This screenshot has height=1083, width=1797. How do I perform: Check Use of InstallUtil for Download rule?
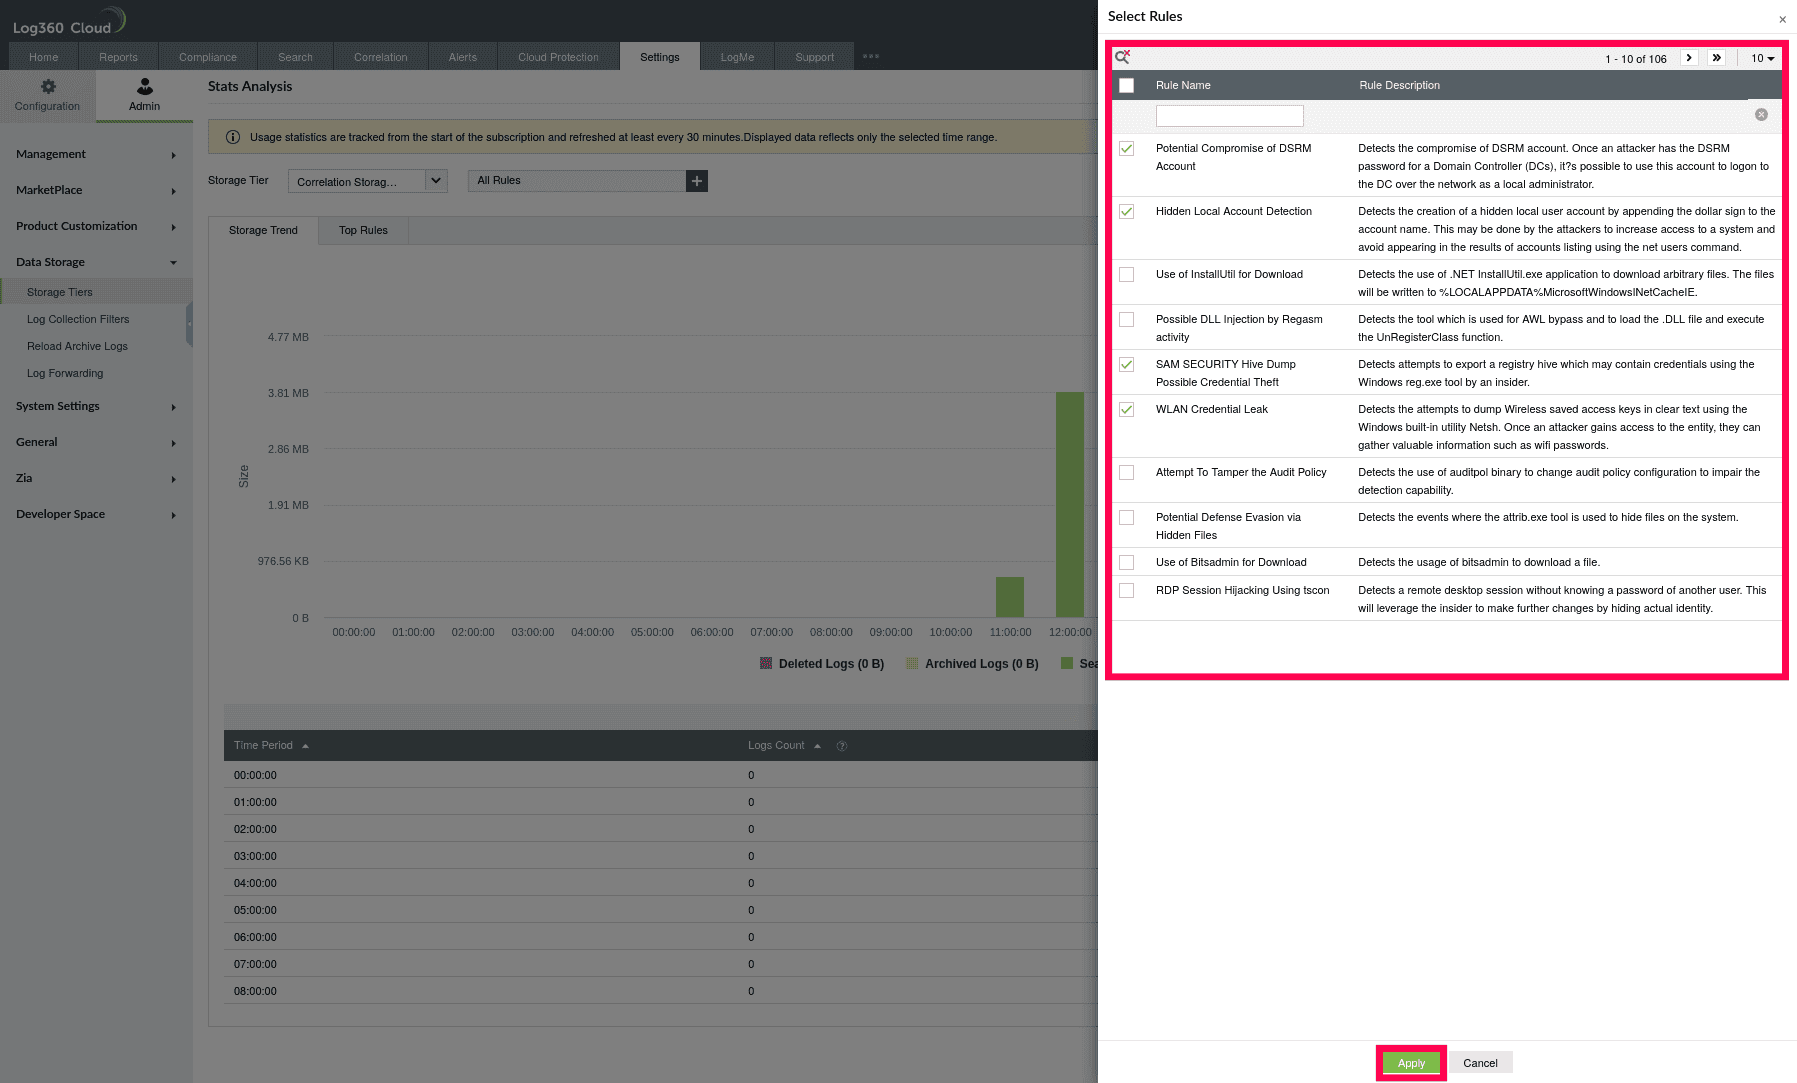coord(1127,275)
